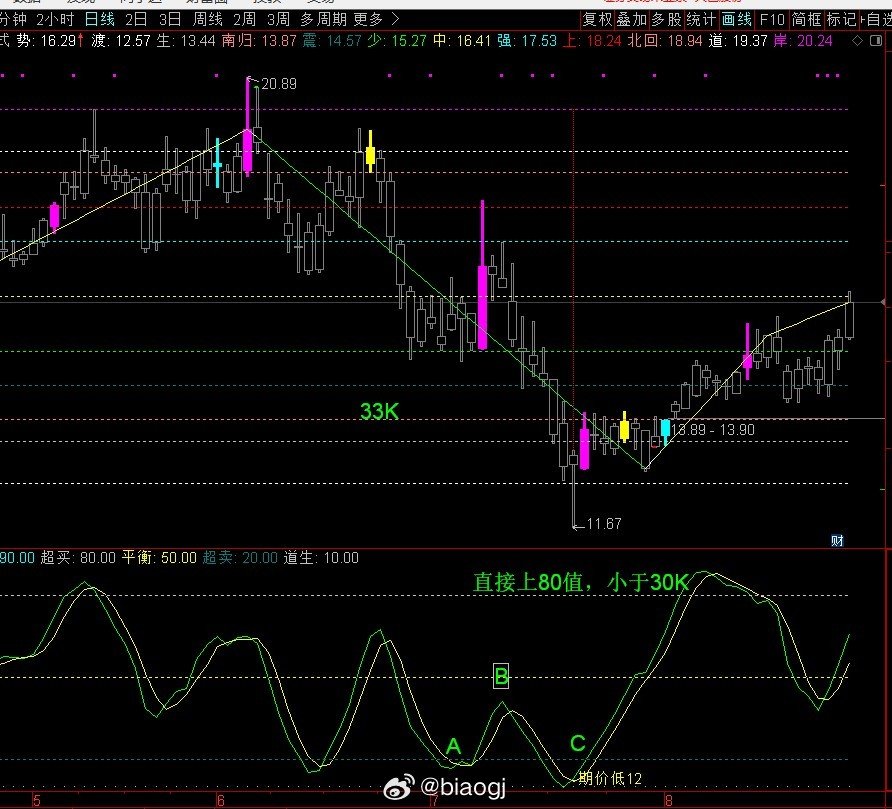892x809 pixels.
Task: Toggle the panel layout icon at top right
Action: tap(876, 41)
